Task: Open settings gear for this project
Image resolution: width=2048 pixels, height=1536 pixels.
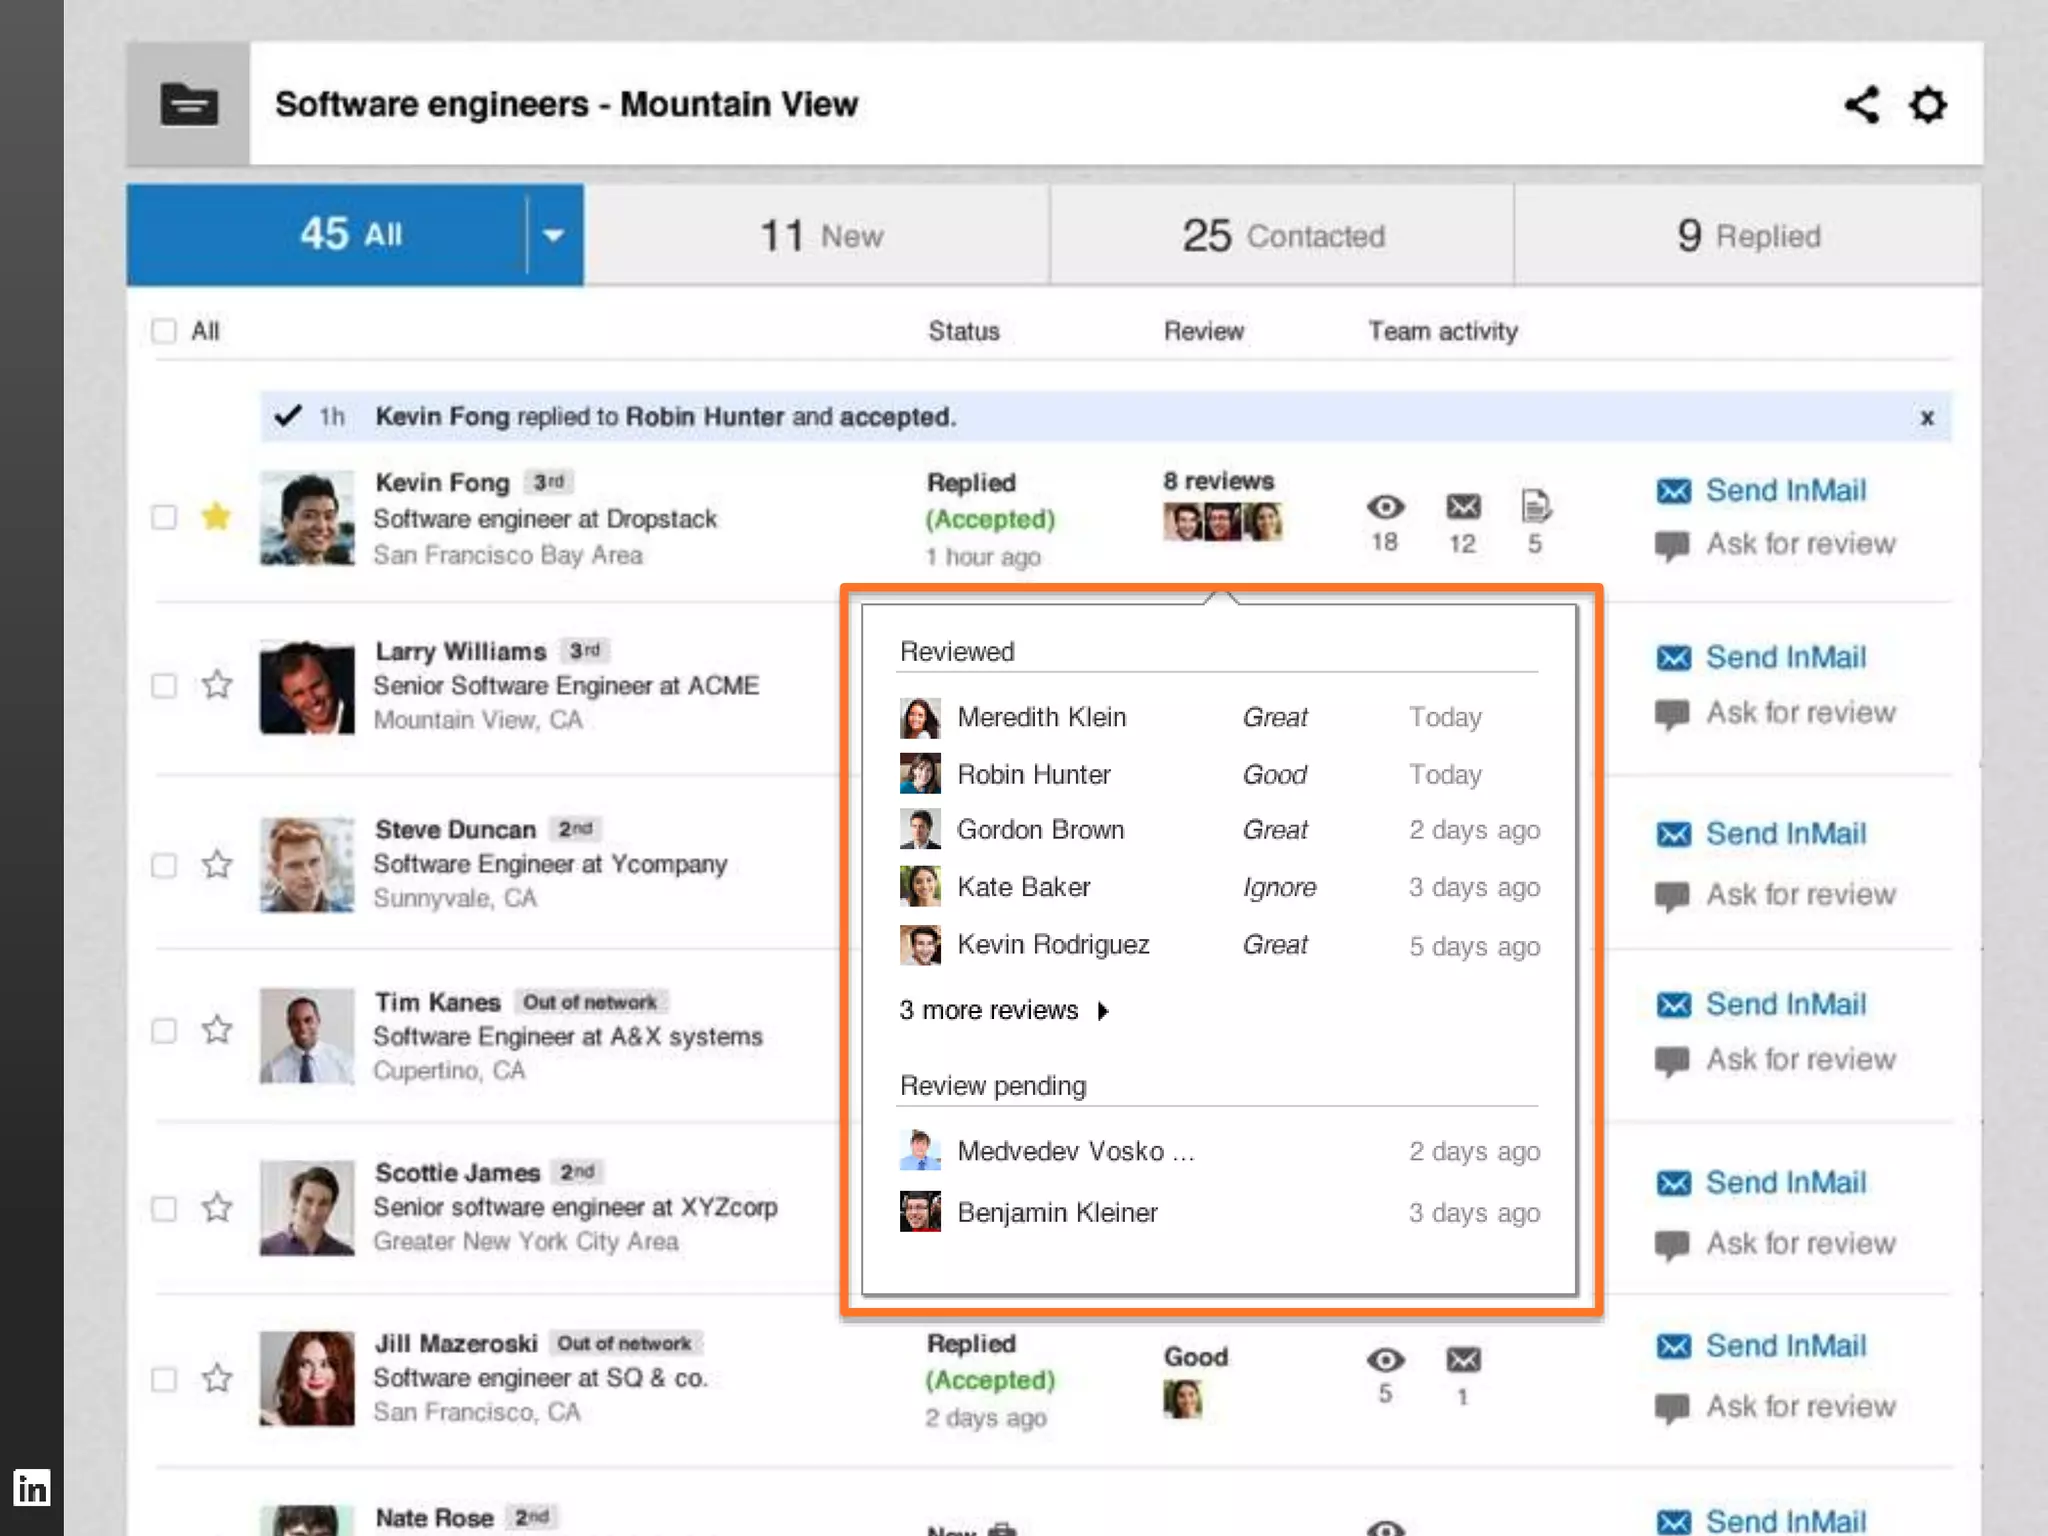Action: click(x=1927, y=104)
